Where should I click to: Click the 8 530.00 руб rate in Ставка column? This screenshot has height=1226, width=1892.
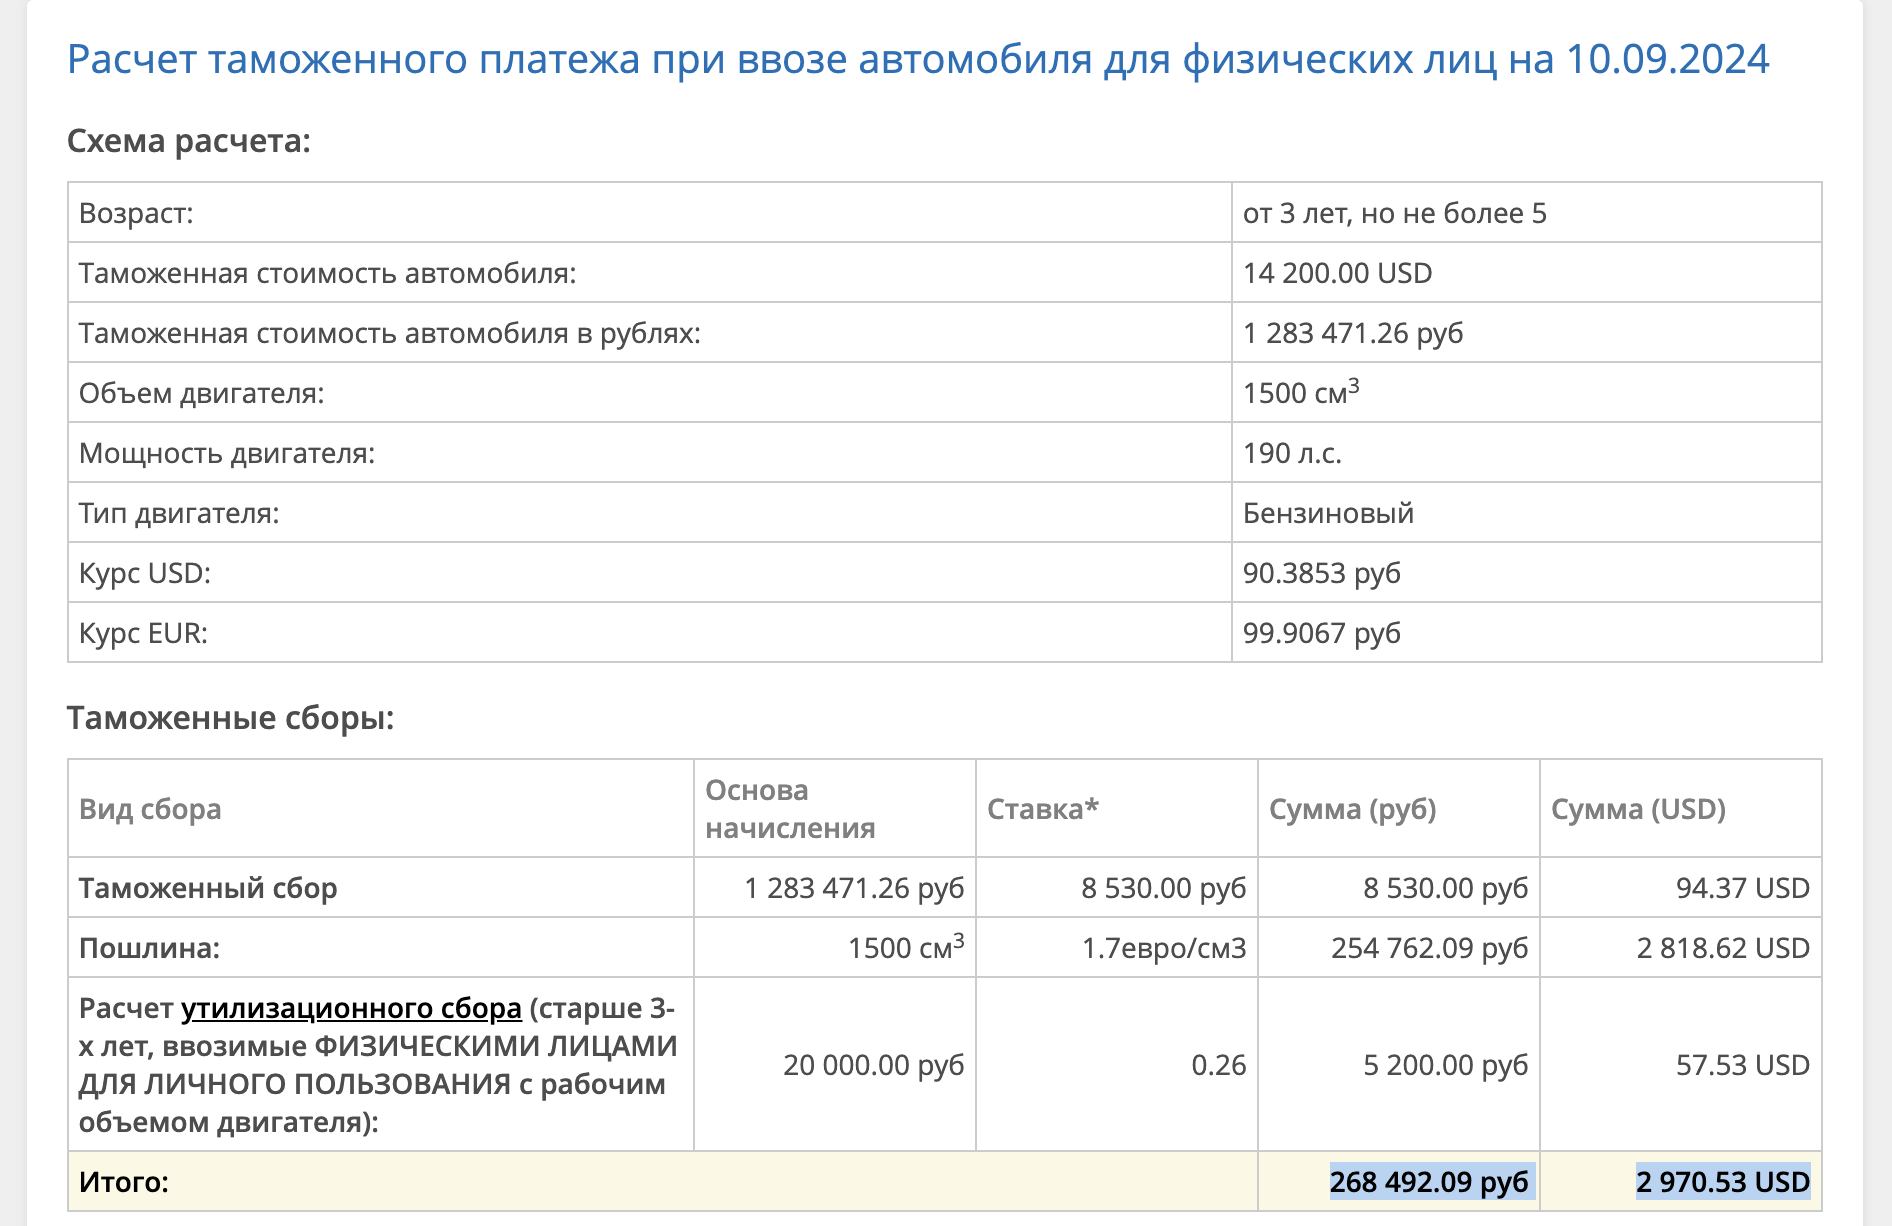coord(1164,888)
